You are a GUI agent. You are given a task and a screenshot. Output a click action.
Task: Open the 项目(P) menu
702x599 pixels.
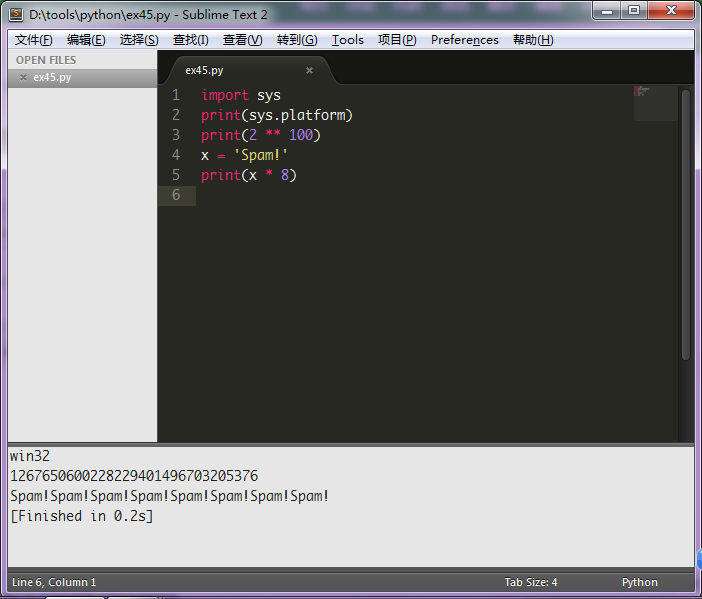click(397, 40)
